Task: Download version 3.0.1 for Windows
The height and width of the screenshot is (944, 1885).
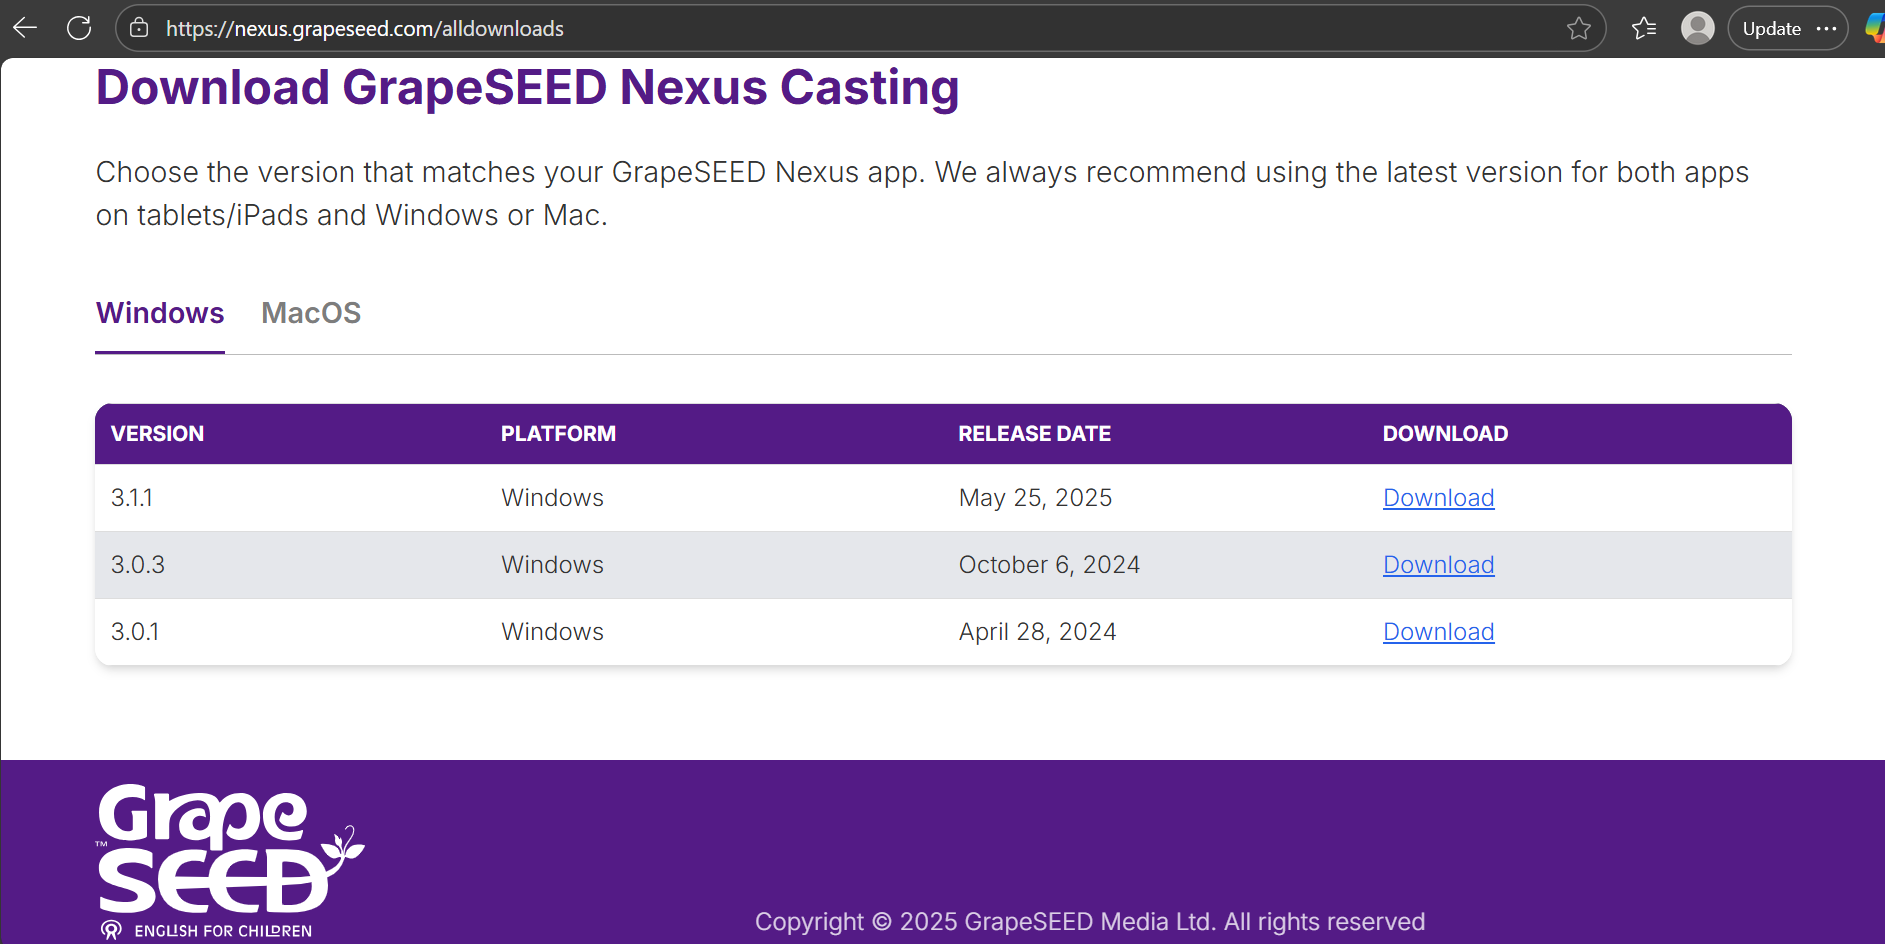Action: click(1438, 631)
